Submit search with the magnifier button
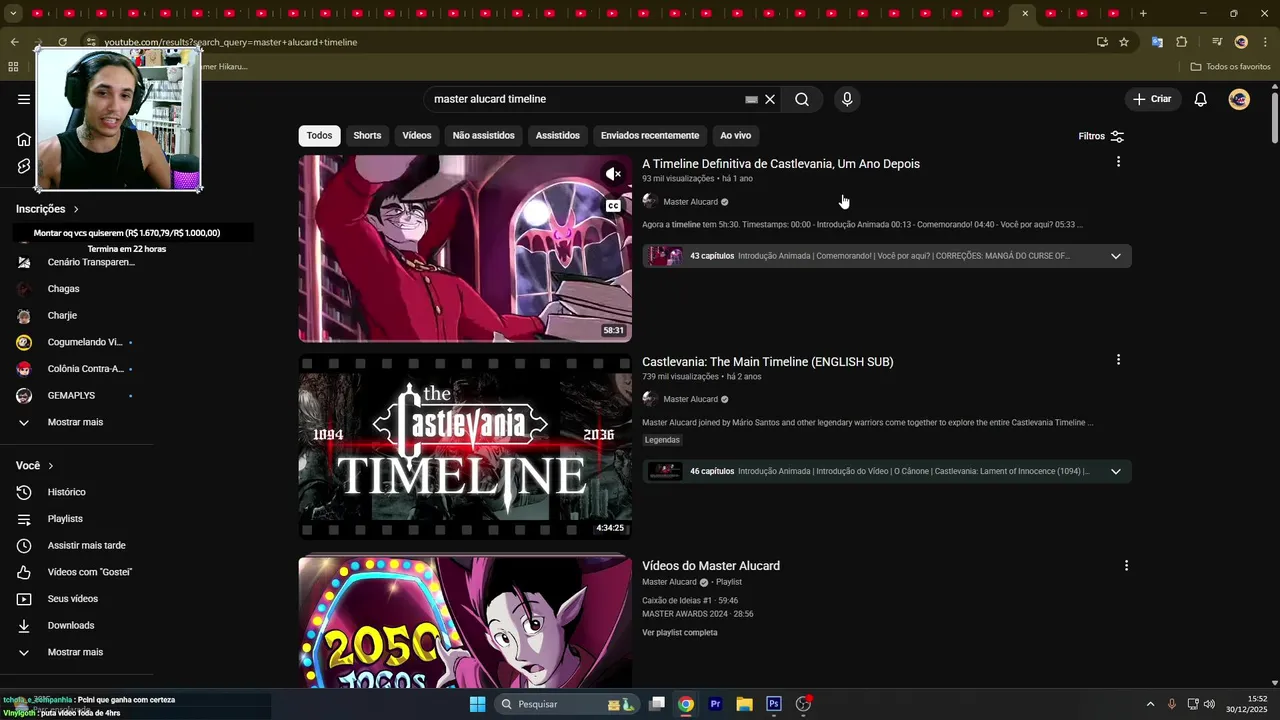The image size is (1280, 720). [802, 99]
